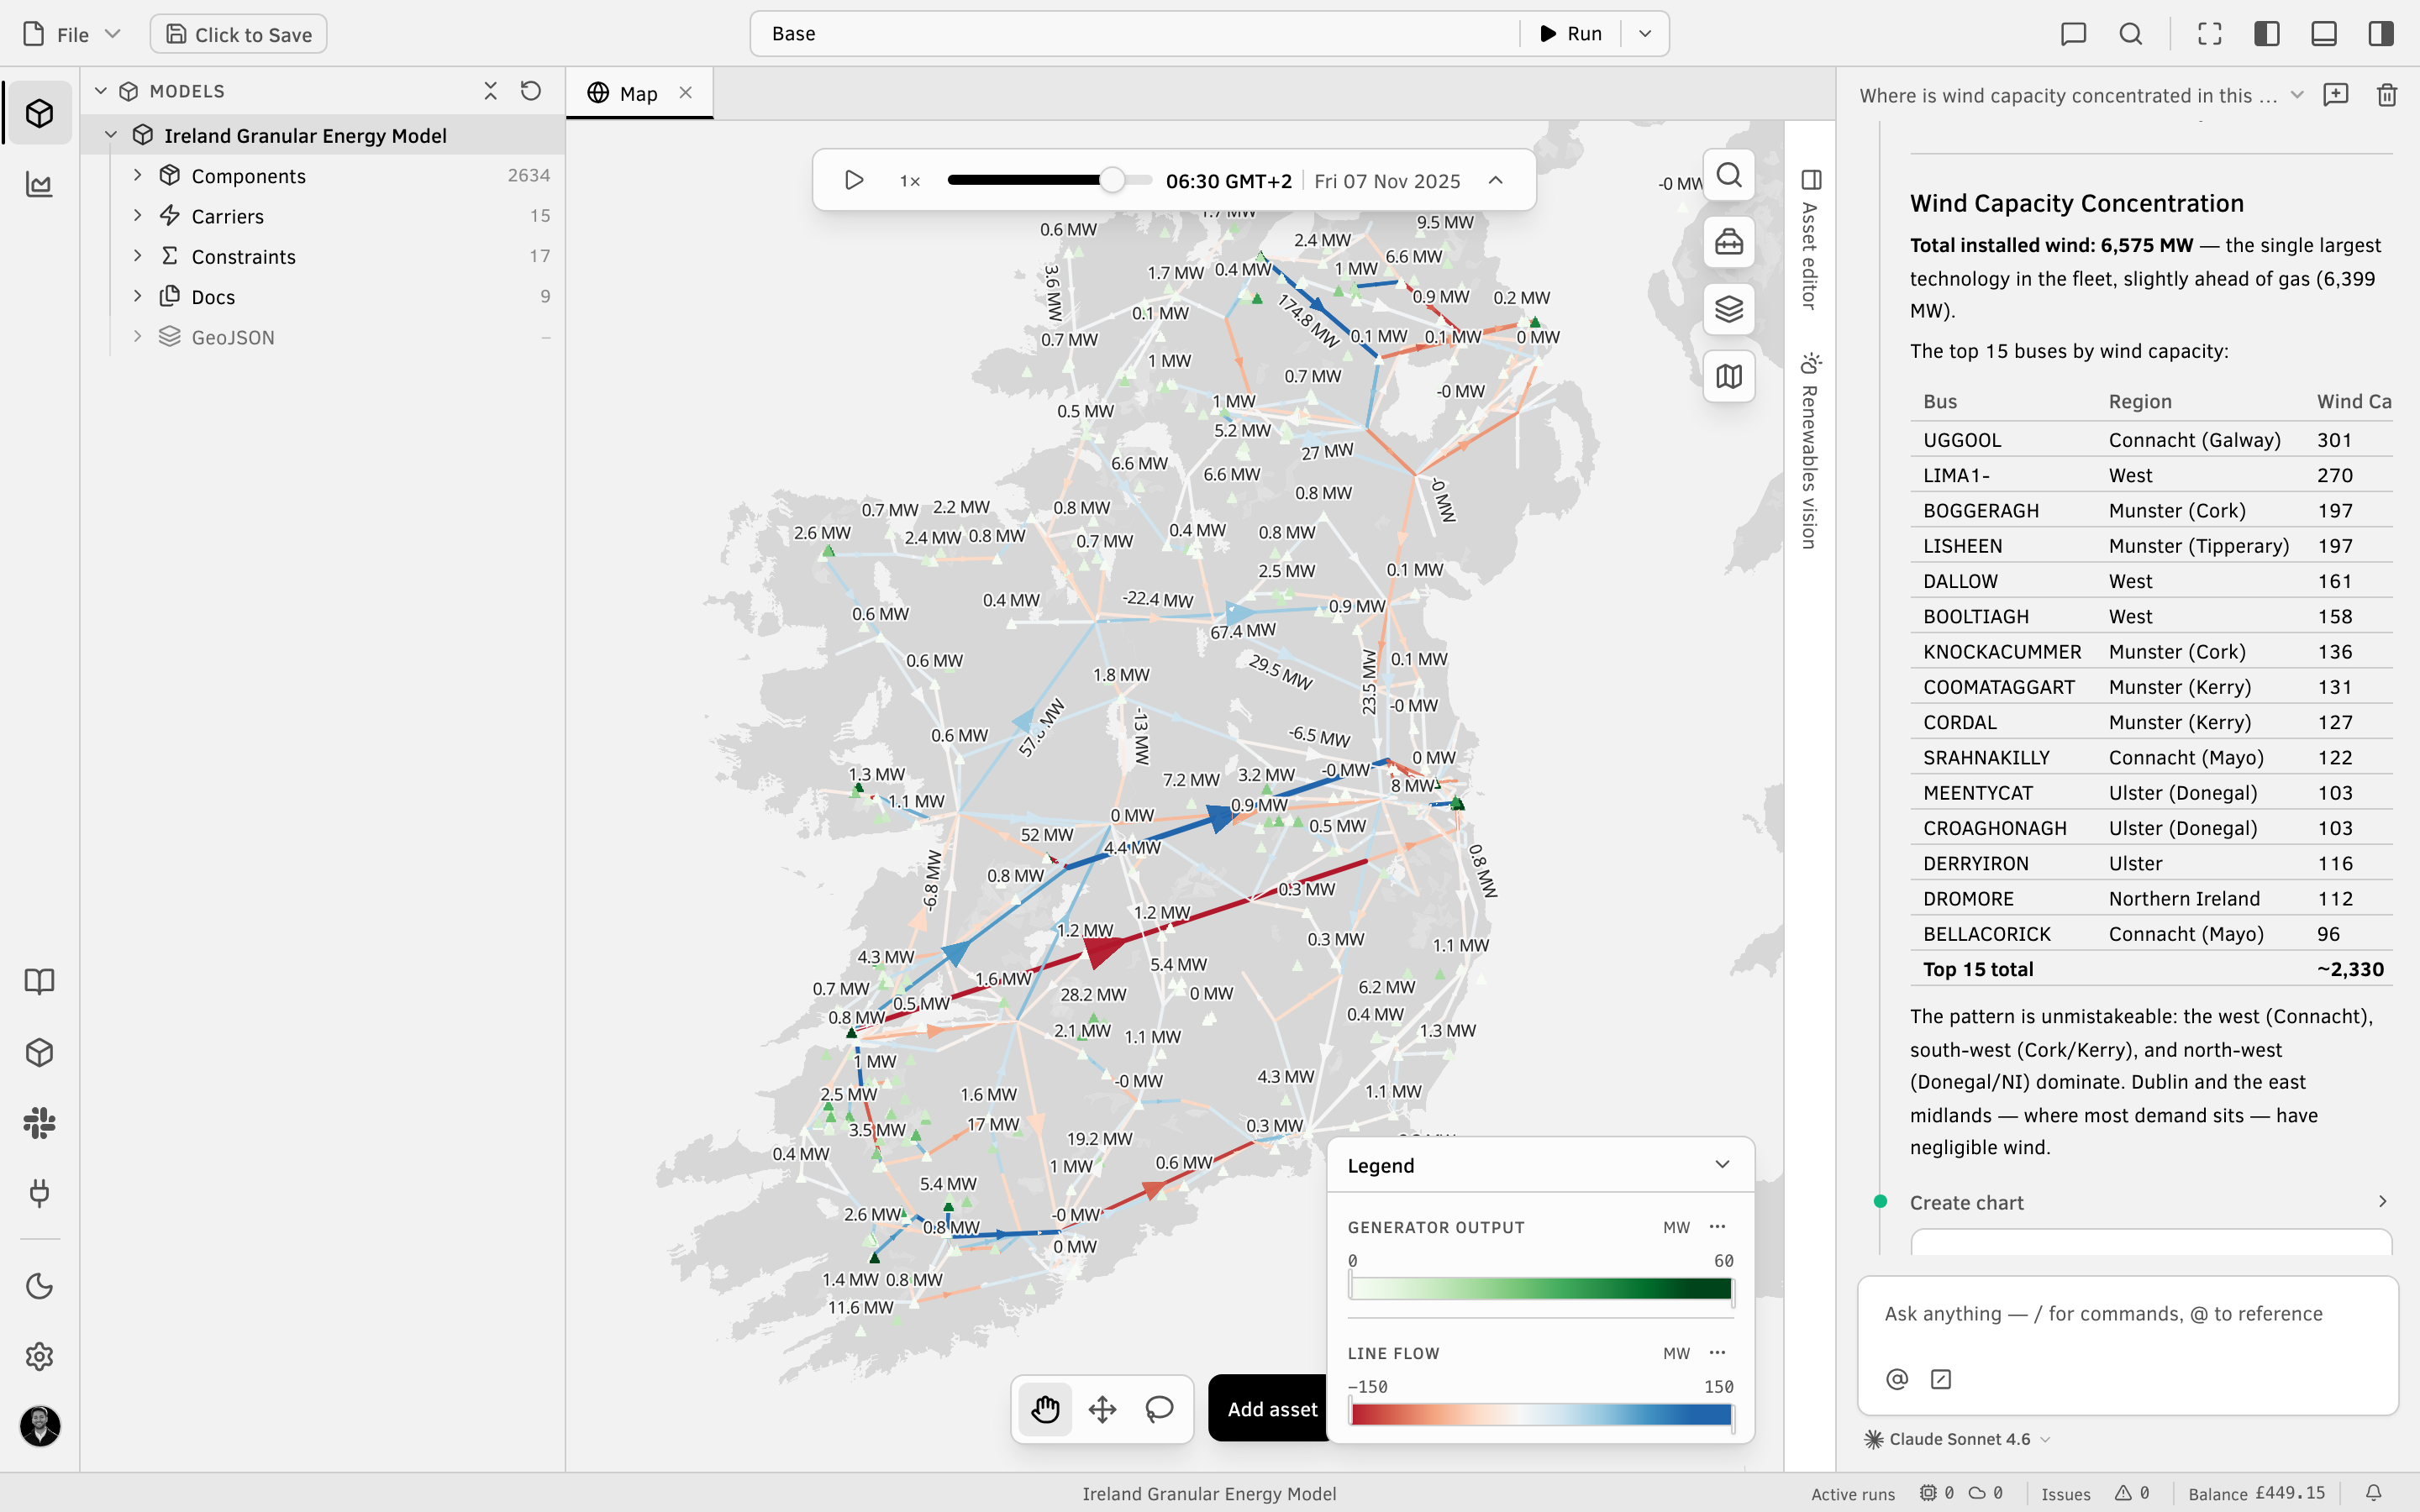Open the chart analytics sidebar icon
This screenshot has height=1512, width=2420.
(x=40, y=184)
